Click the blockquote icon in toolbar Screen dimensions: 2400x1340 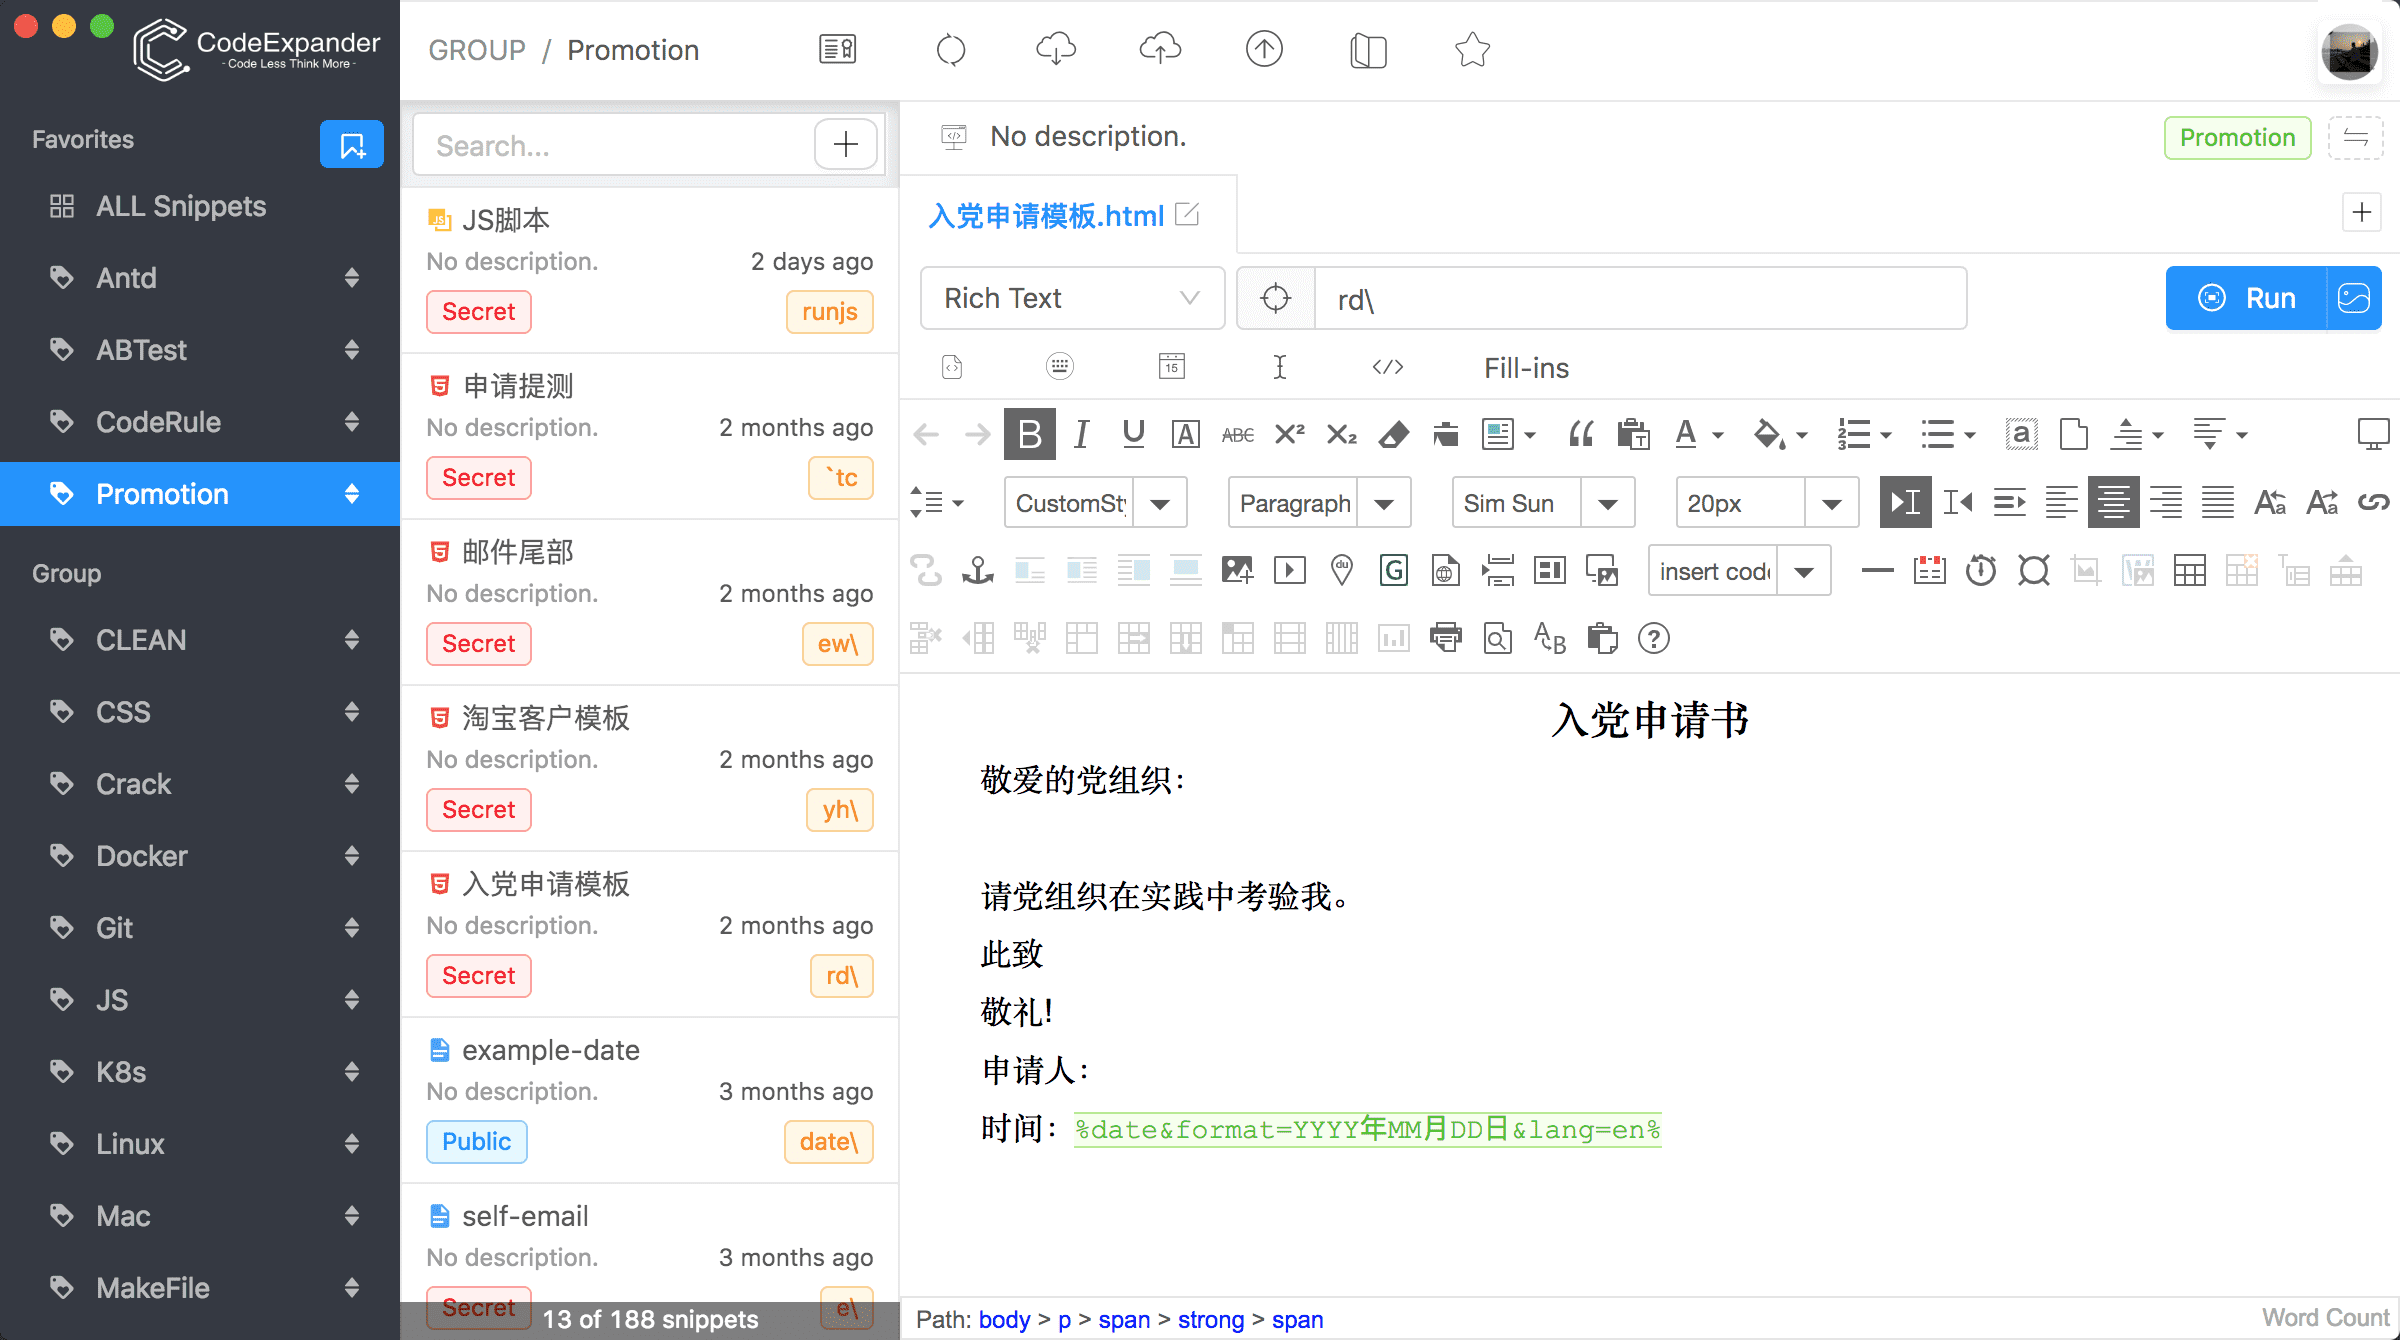(x=1581, y=434)
